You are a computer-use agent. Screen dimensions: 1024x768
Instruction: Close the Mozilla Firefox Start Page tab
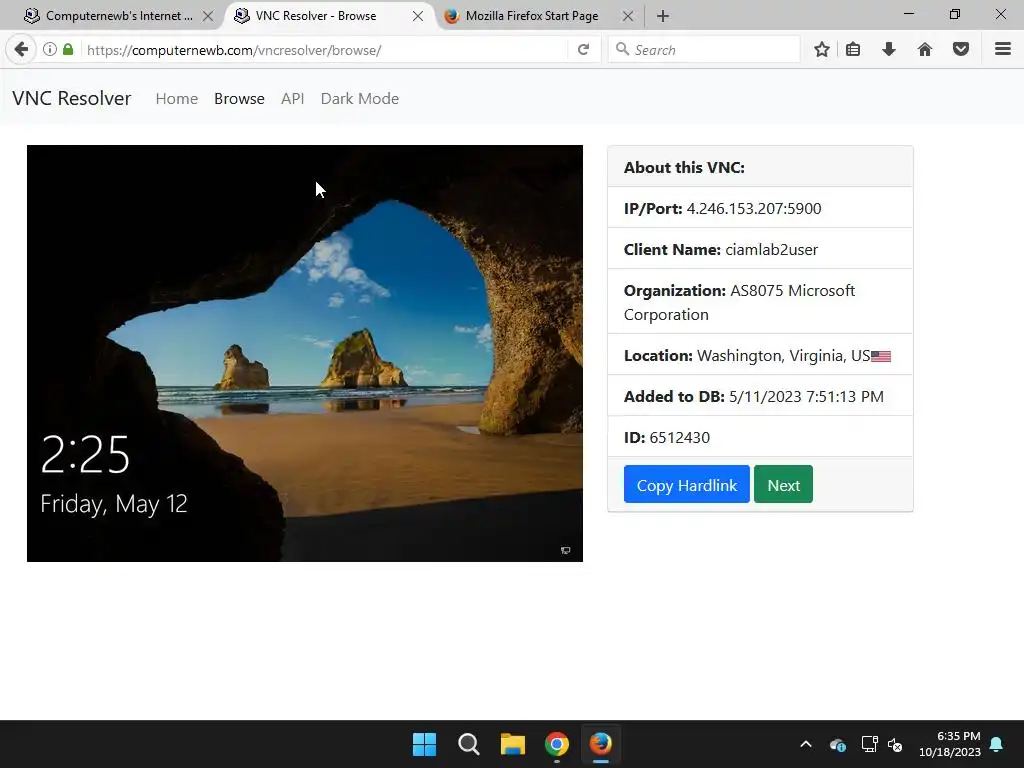coord(628,16)
